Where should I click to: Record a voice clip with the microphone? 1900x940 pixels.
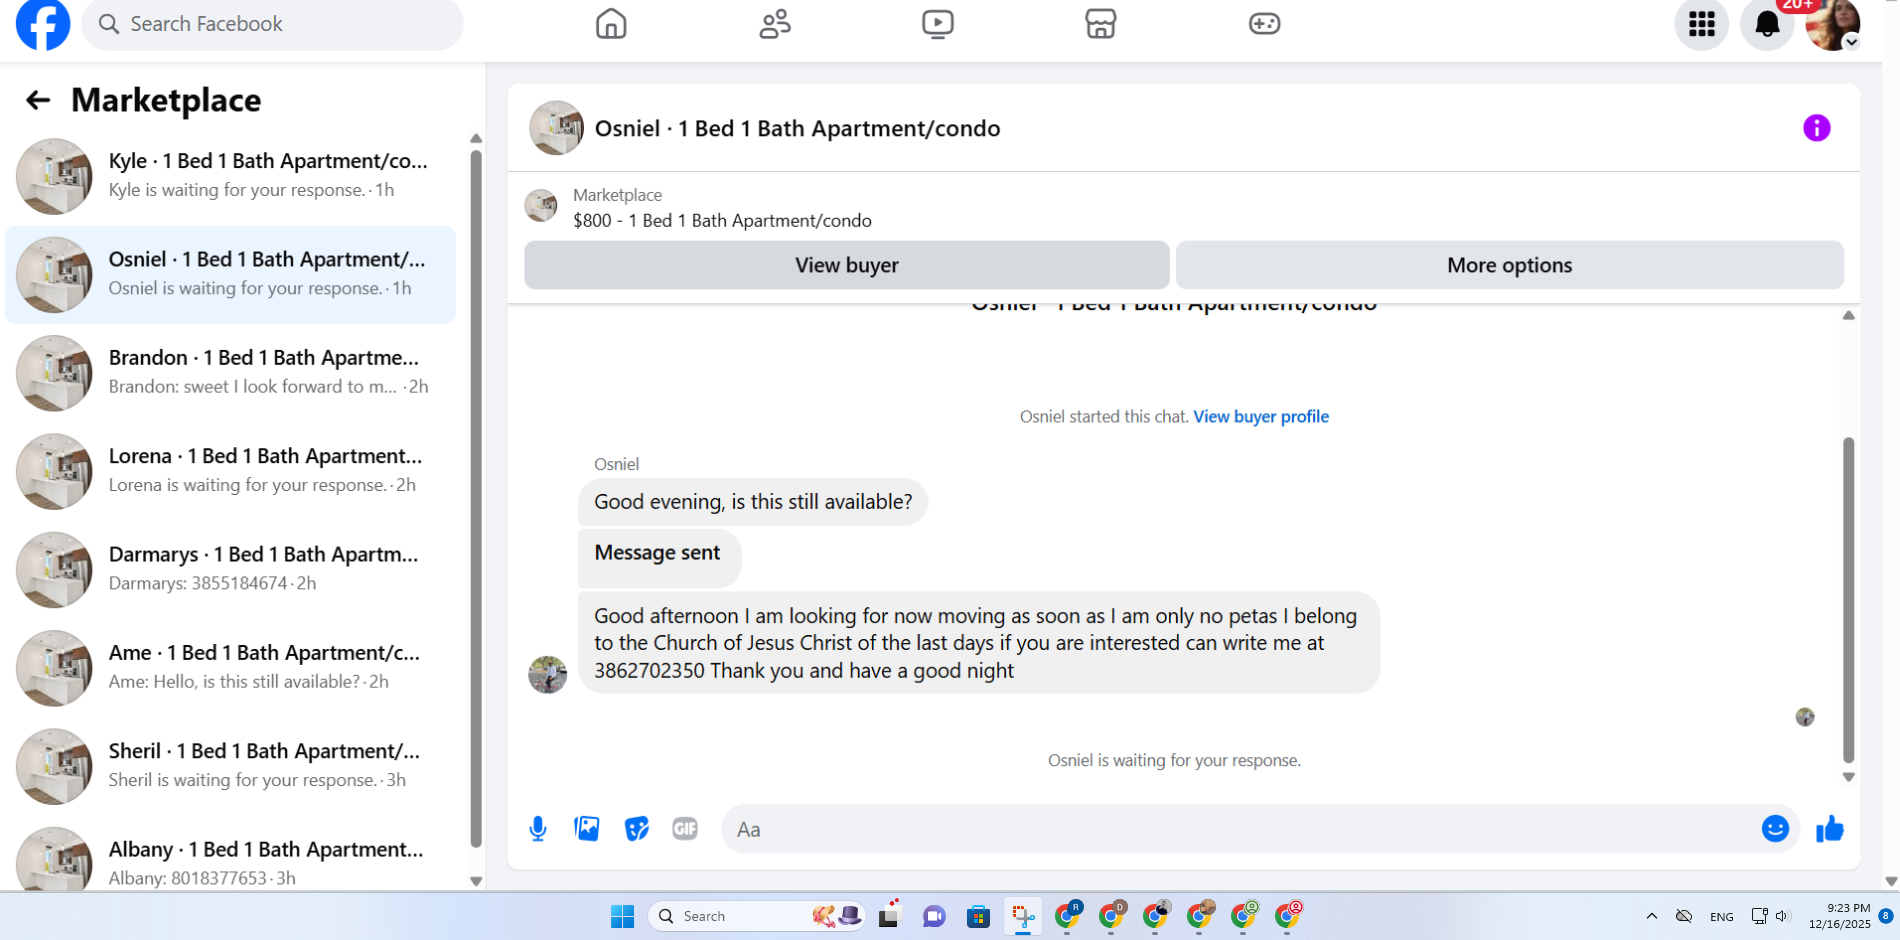[x=538, y=829]
